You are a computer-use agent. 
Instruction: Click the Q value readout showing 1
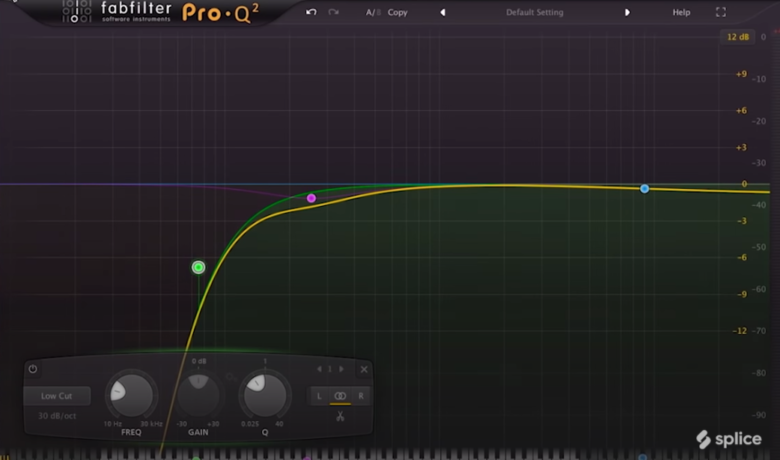(x=265, y=361)
